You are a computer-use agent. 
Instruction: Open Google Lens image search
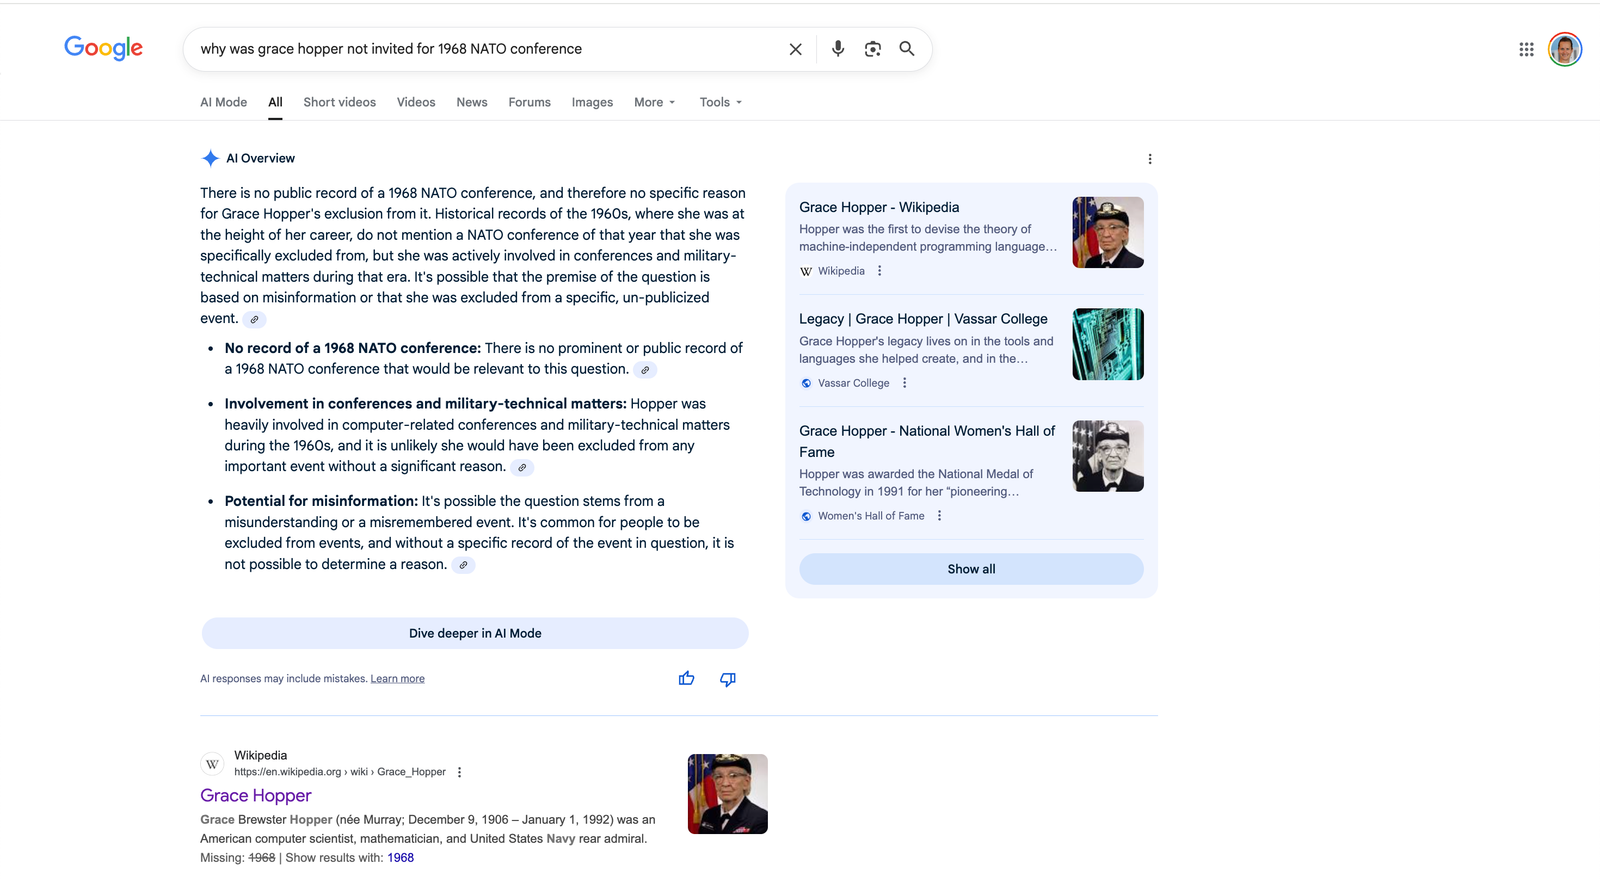click(x=873, y=49)
